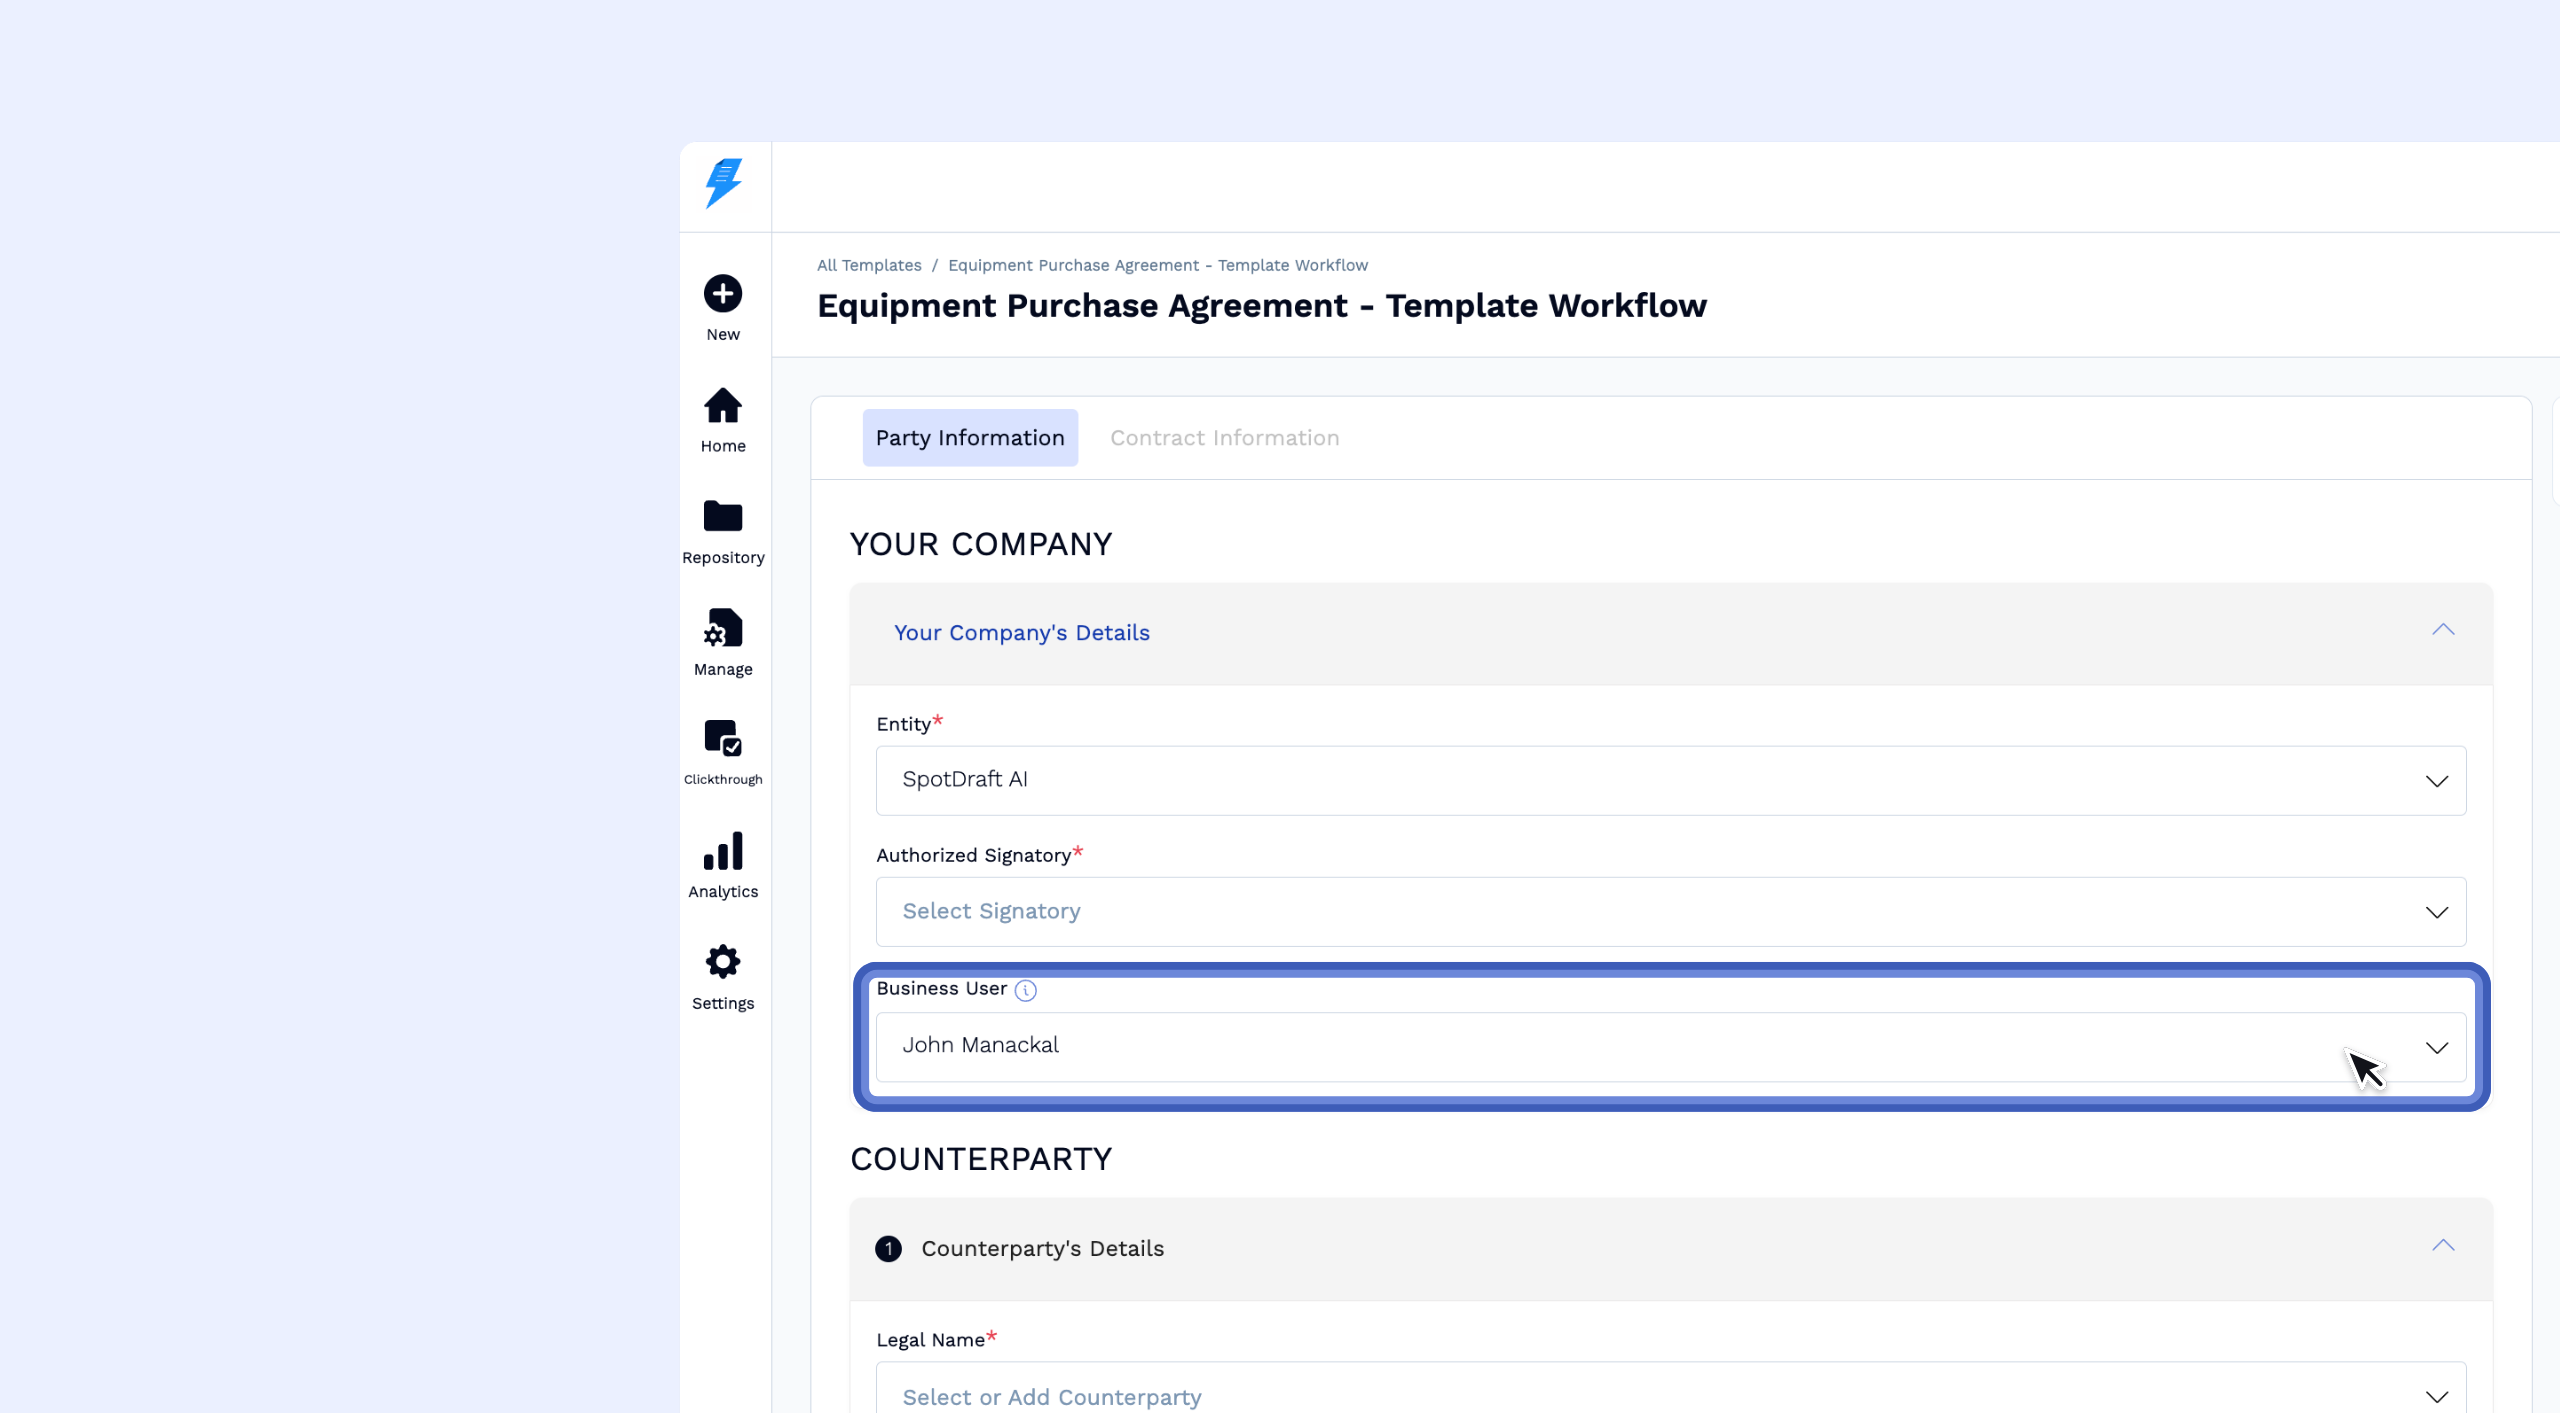This screenshot has height=1413, width=2560.
Task: Go to Home in sidebar
Action: click(x=723, y=407)
